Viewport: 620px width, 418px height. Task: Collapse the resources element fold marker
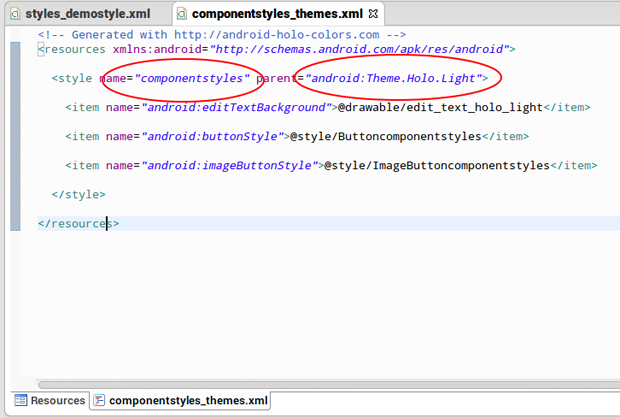pyautogui.click(x=41, y=49)
